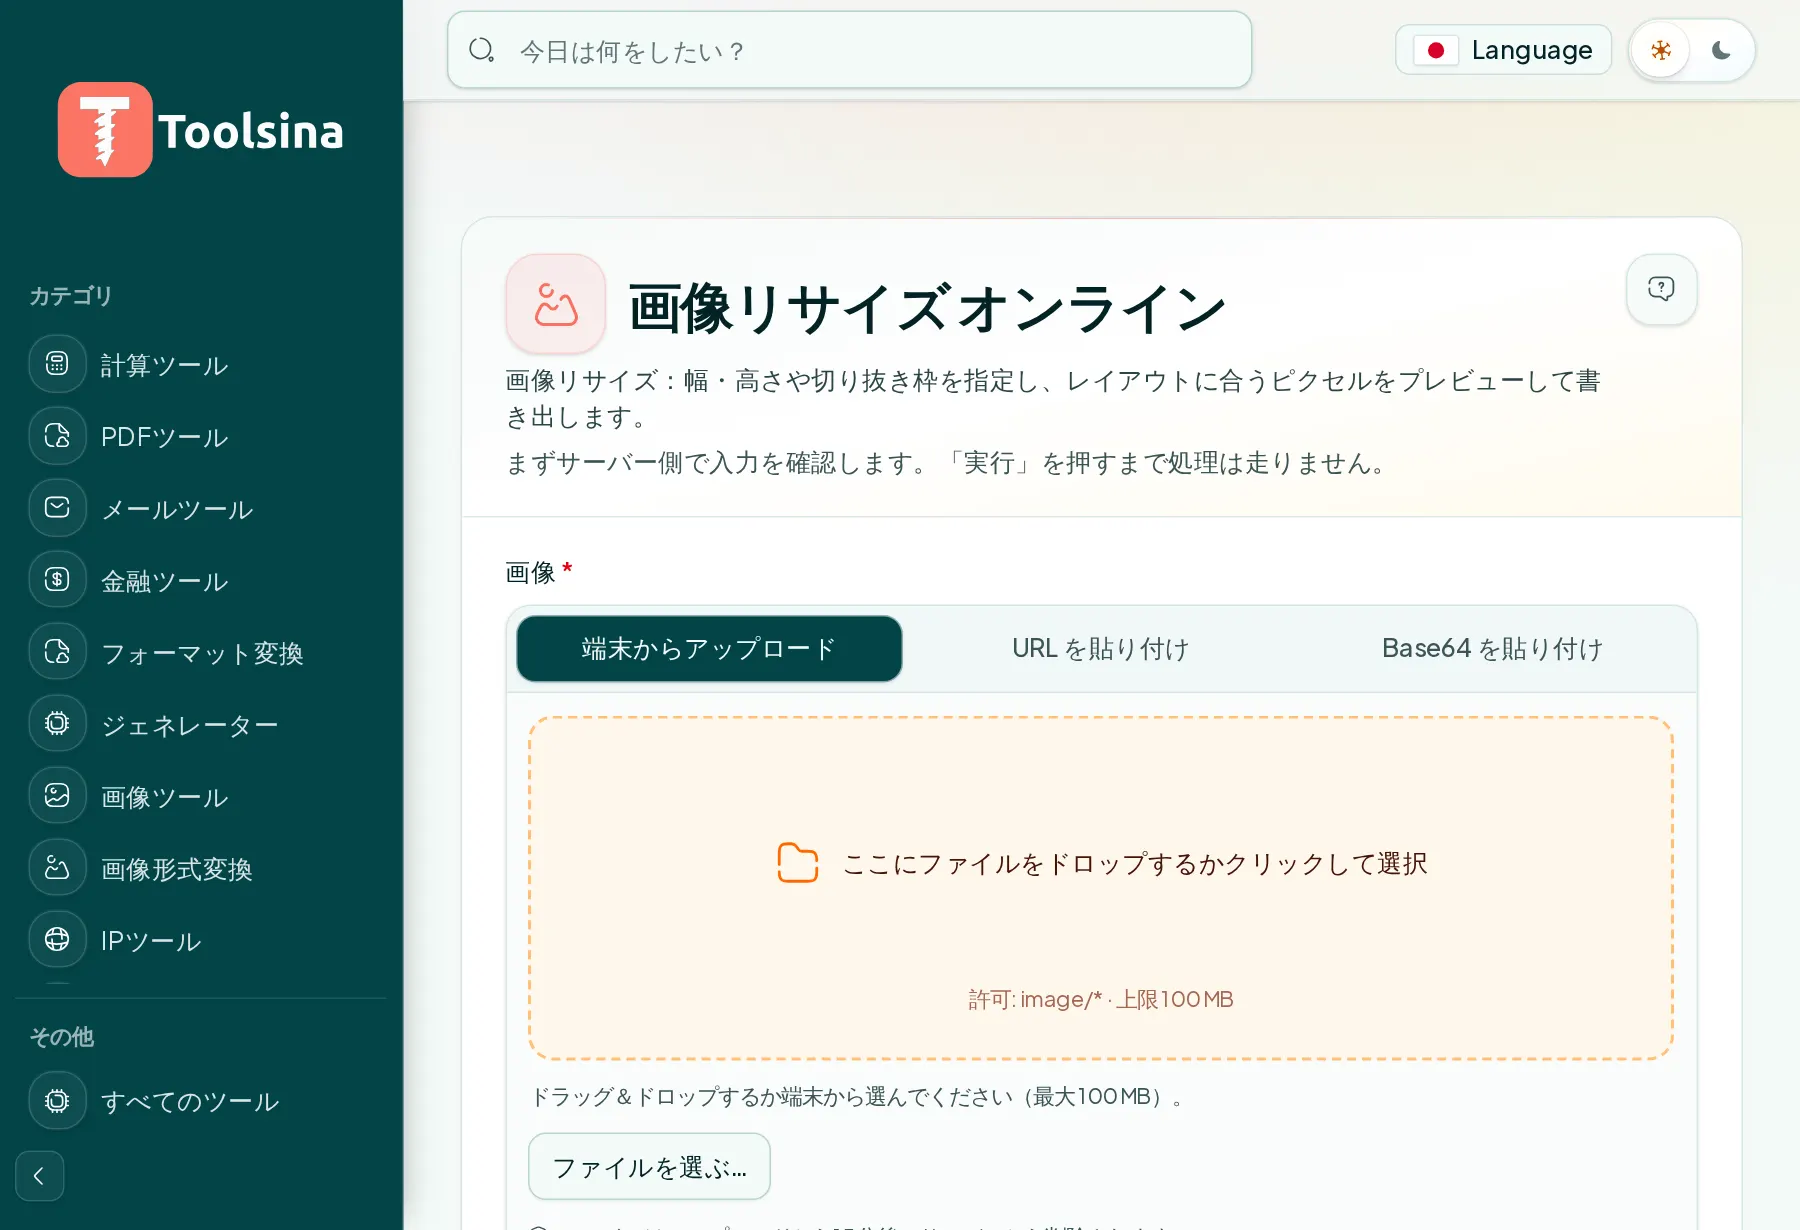The height and width of the screenshot is (1230, 1800).
Task: Click the 画像リサイズオンライン heading
Action: coord(927,308)
